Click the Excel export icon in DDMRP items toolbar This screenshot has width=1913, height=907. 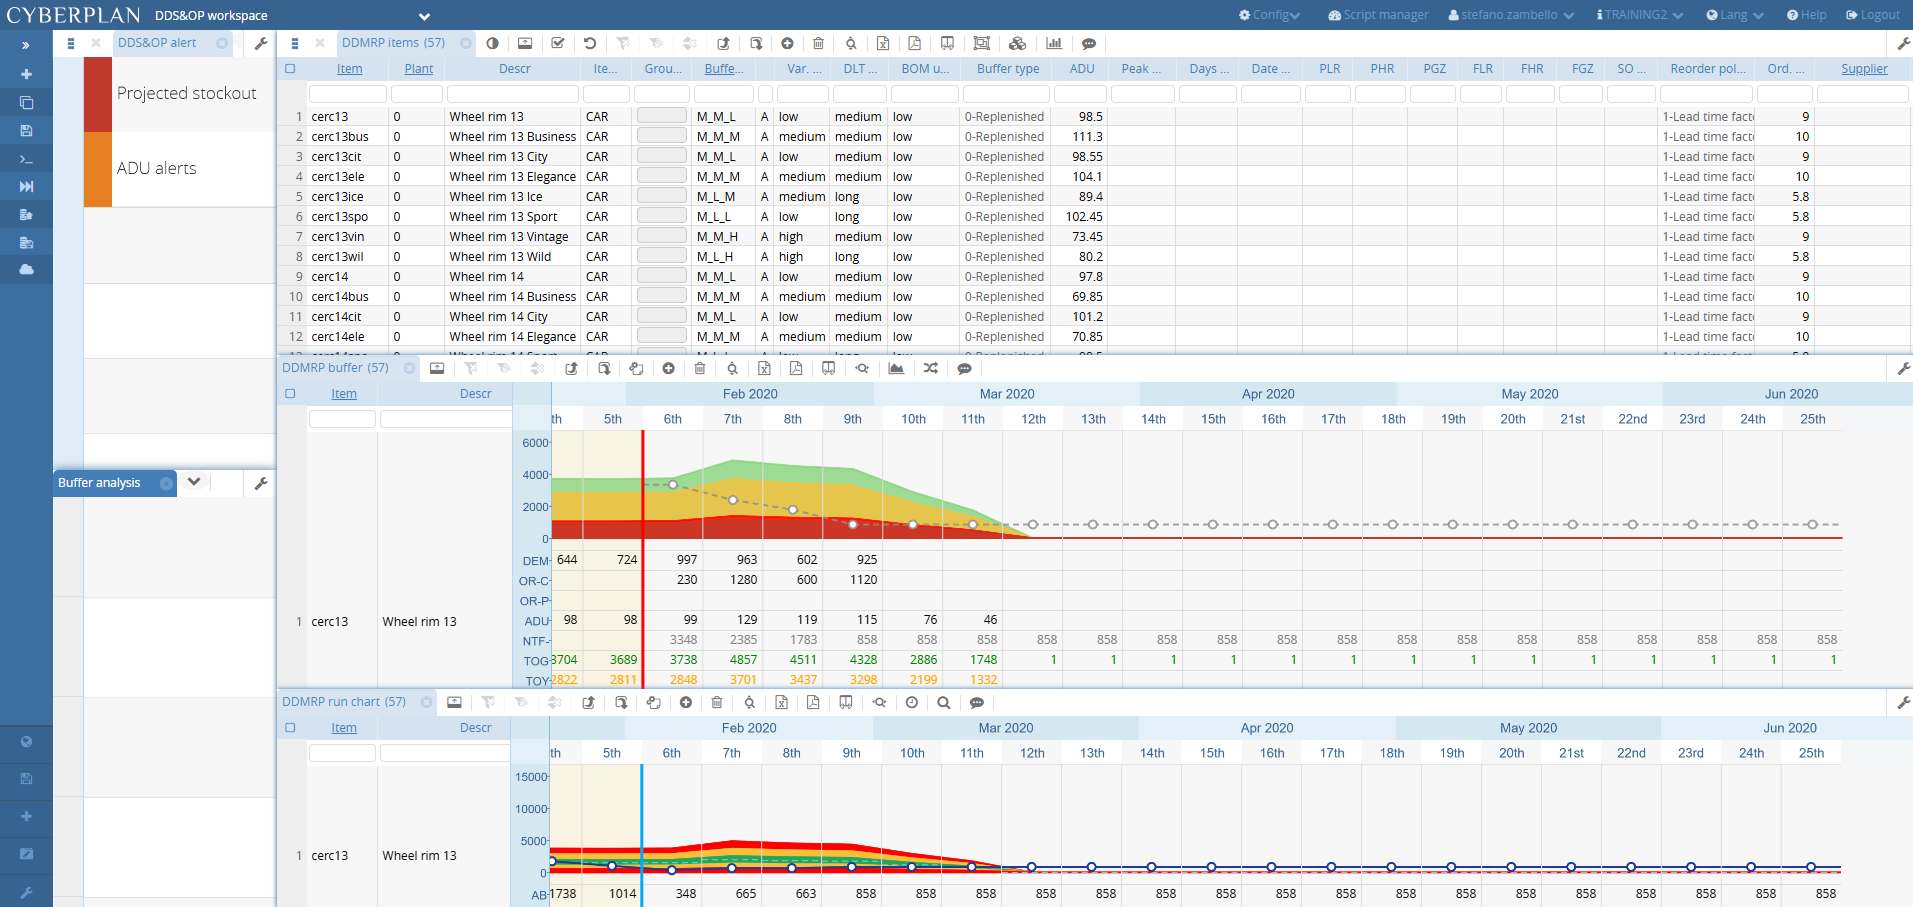pyautogui.click(x=883, y=44)
